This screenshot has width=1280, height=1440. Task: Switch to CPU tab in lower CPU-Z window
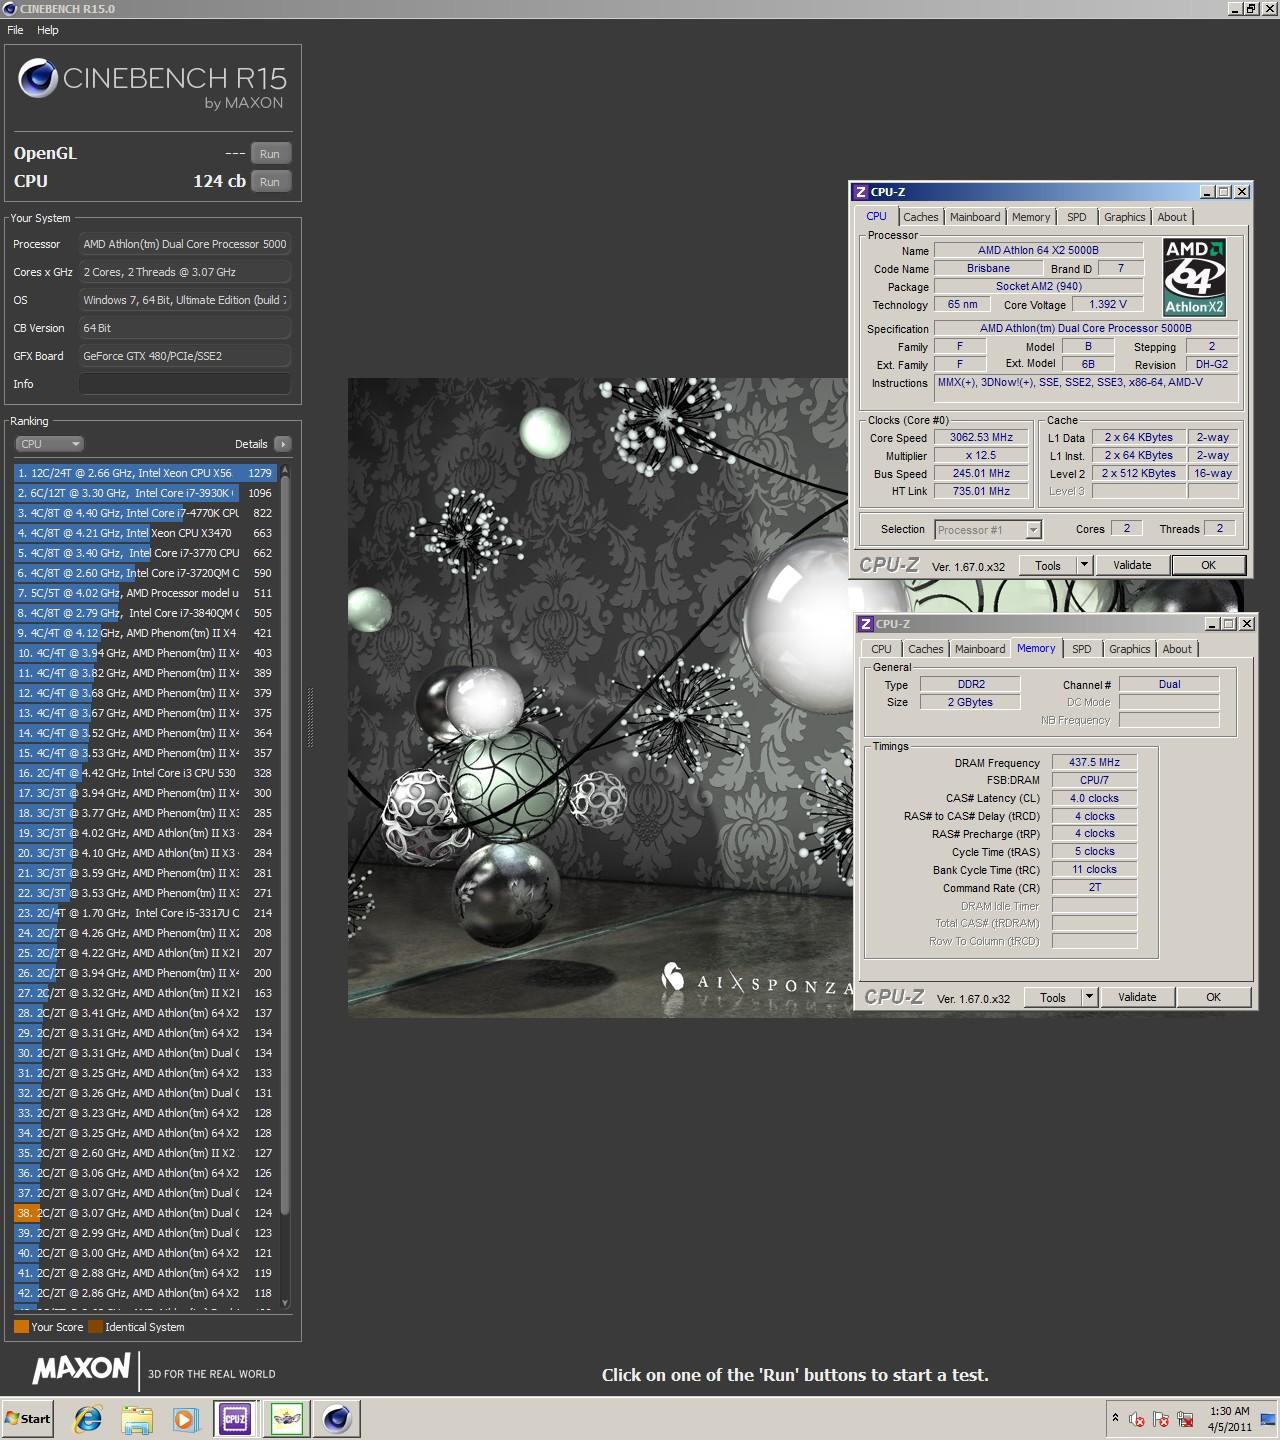pos(881,649)
